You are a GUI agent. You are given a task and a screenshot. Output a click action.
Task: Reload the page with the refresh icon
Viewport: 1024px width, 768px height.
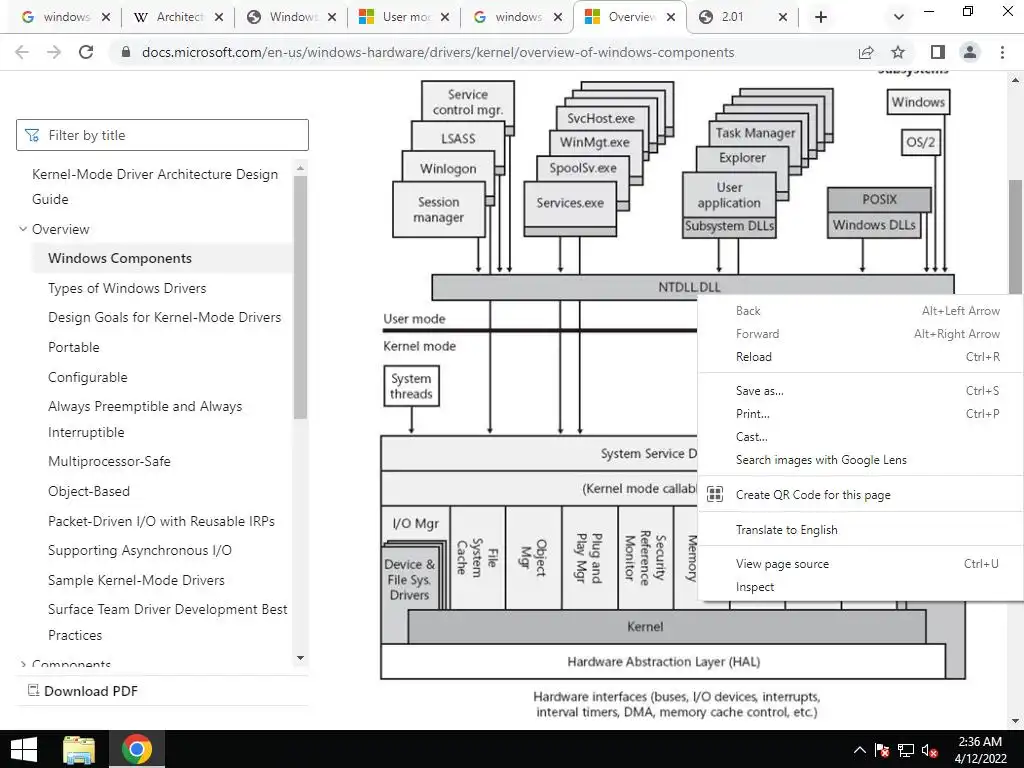(x=86, y=52)
